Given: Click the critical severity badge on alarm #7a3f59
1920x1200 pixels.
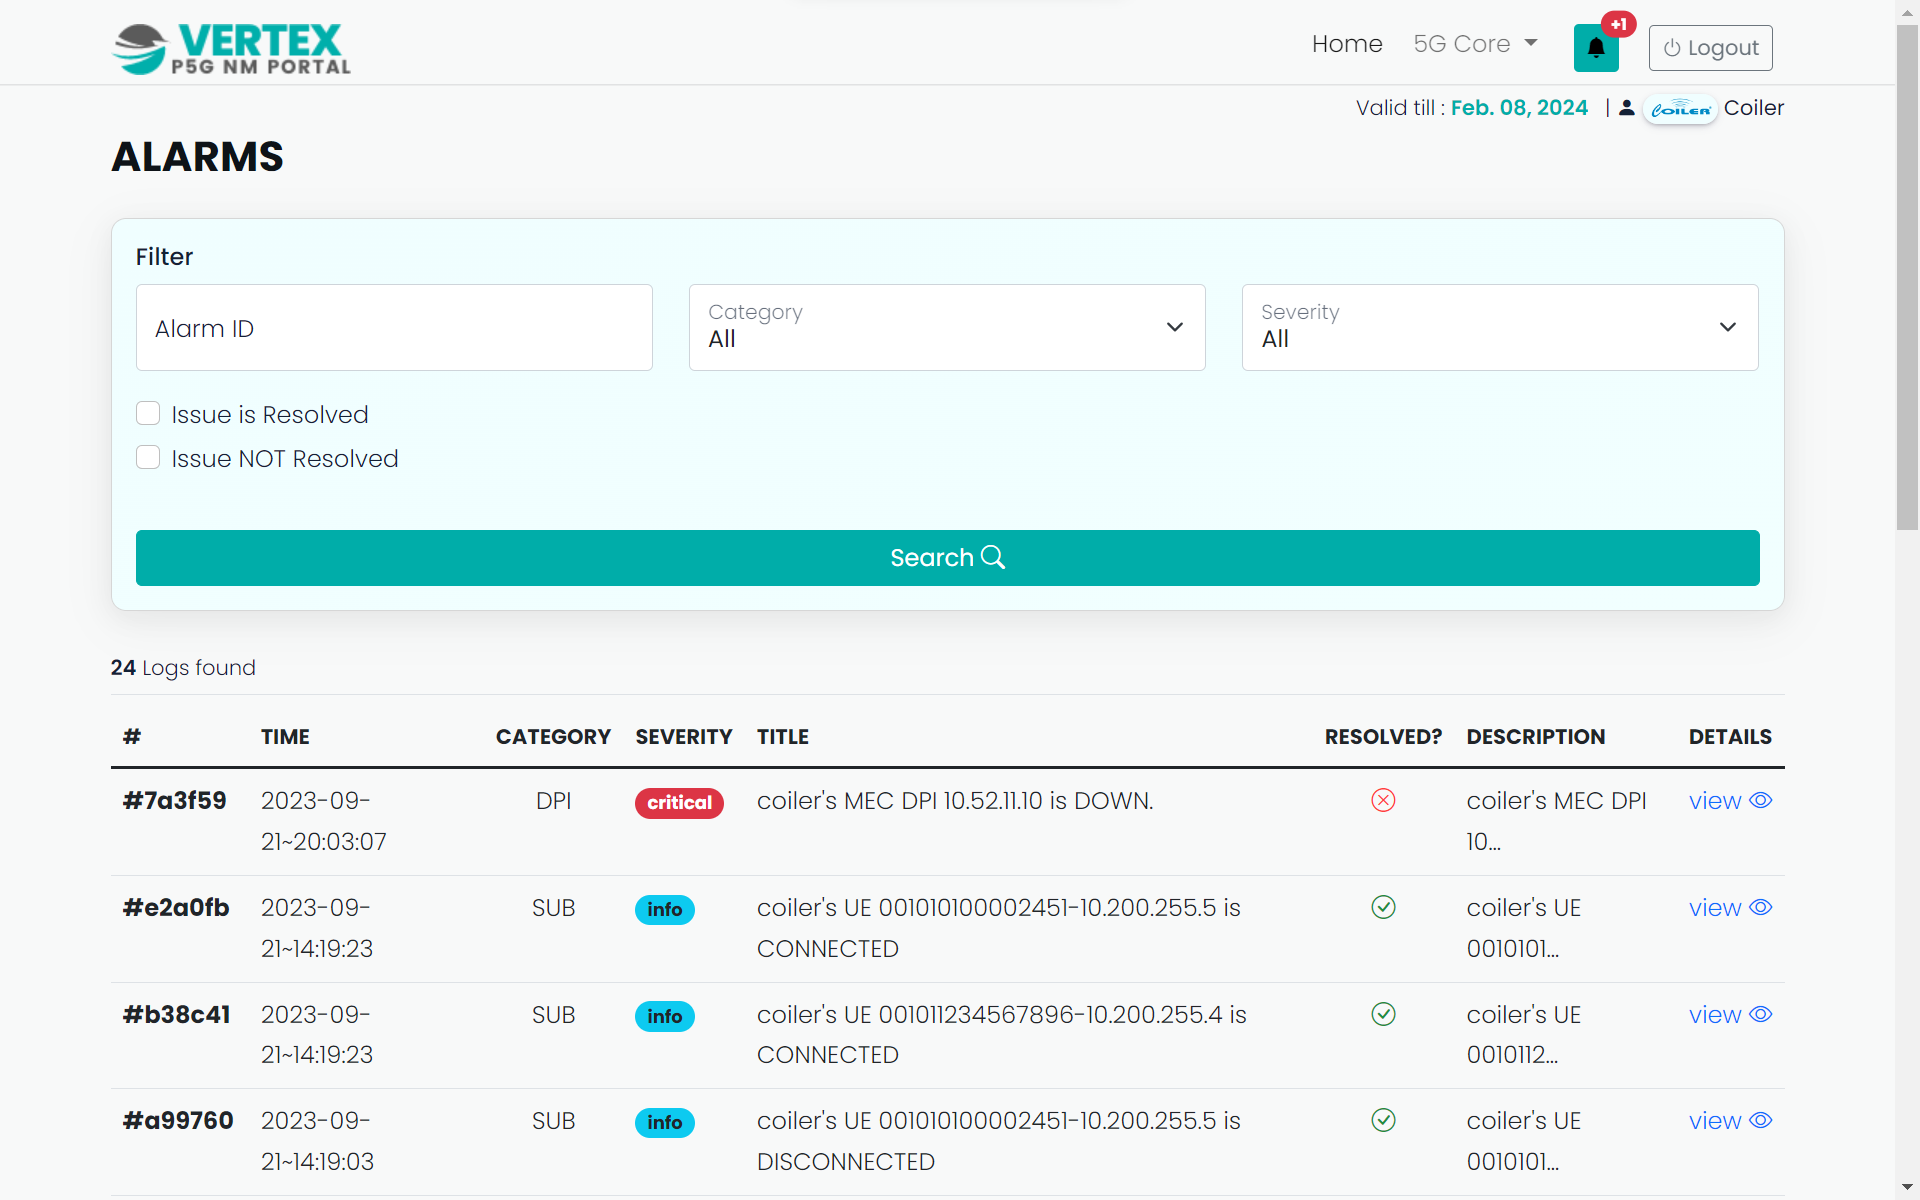Looking at the screenshot, I should click(679, 802).
